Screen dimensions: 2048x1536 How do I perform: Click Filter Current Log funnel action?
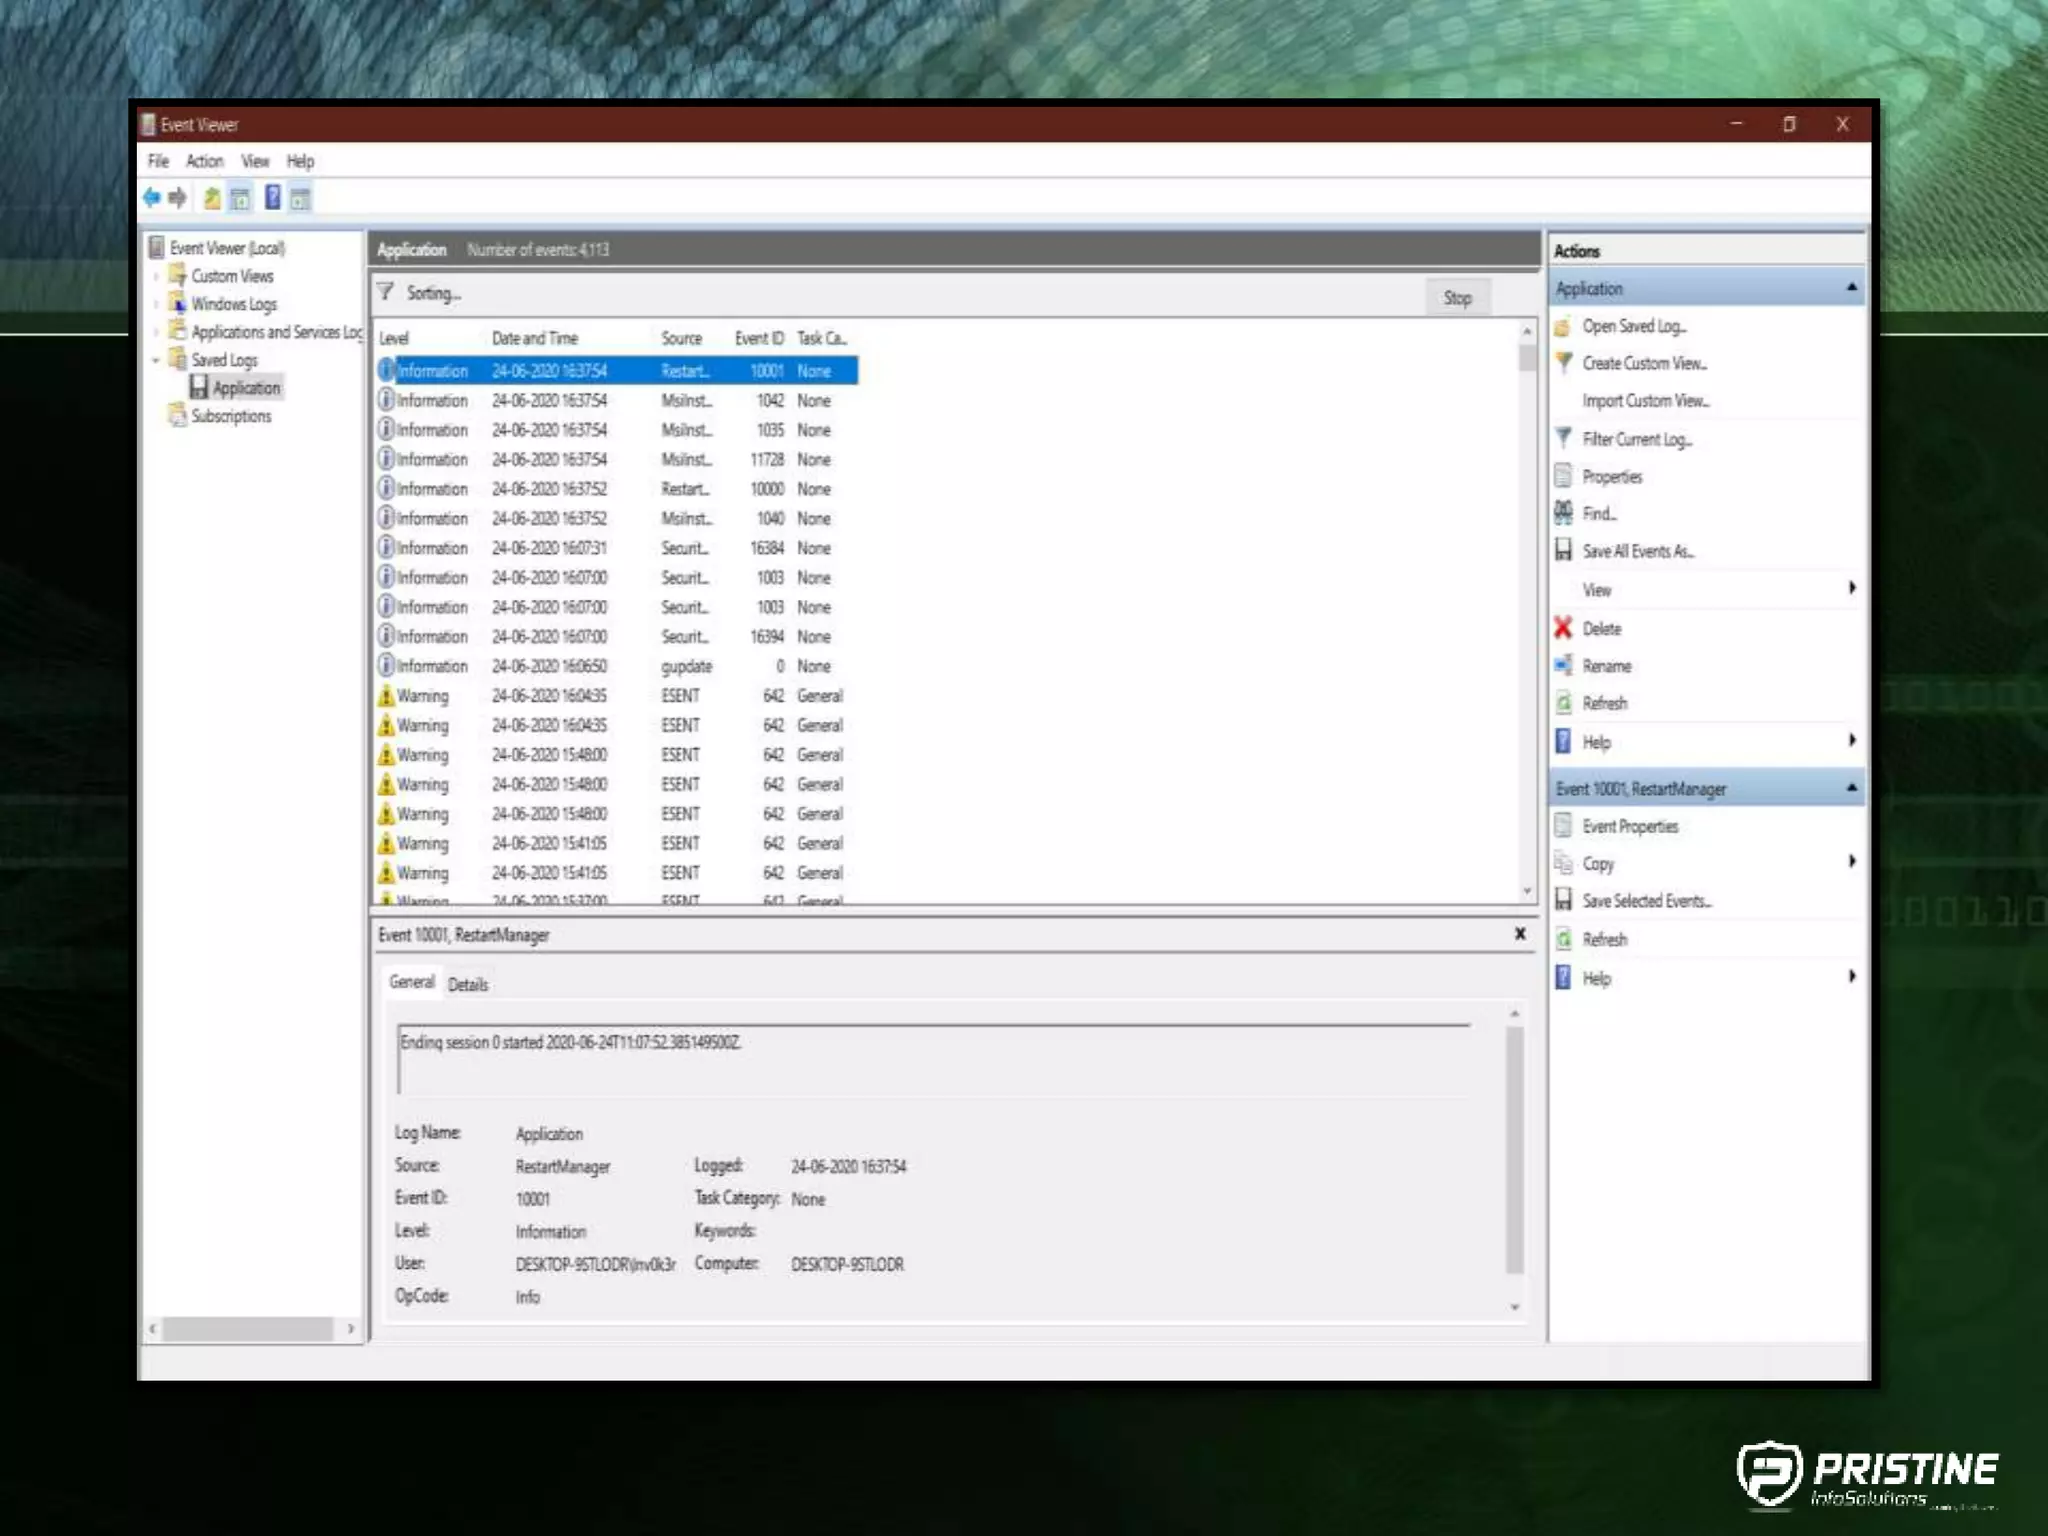(x=1636, y=439)
